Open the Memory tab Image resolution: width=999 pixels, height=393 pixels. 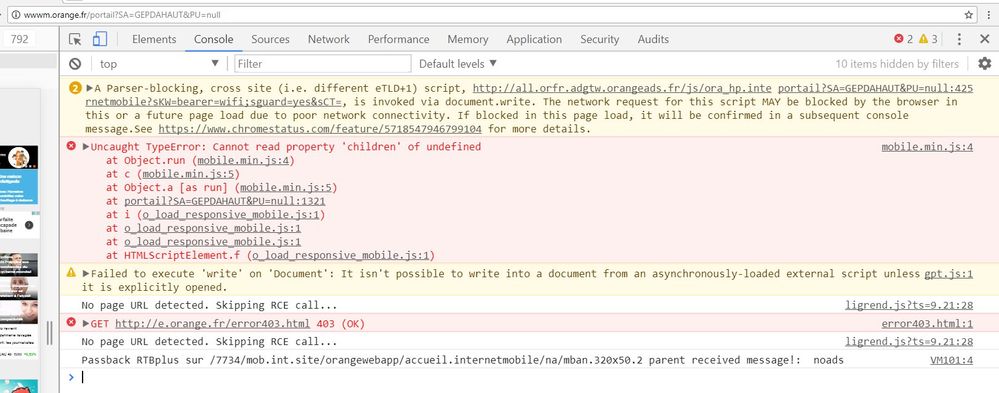tap(468, 39)
